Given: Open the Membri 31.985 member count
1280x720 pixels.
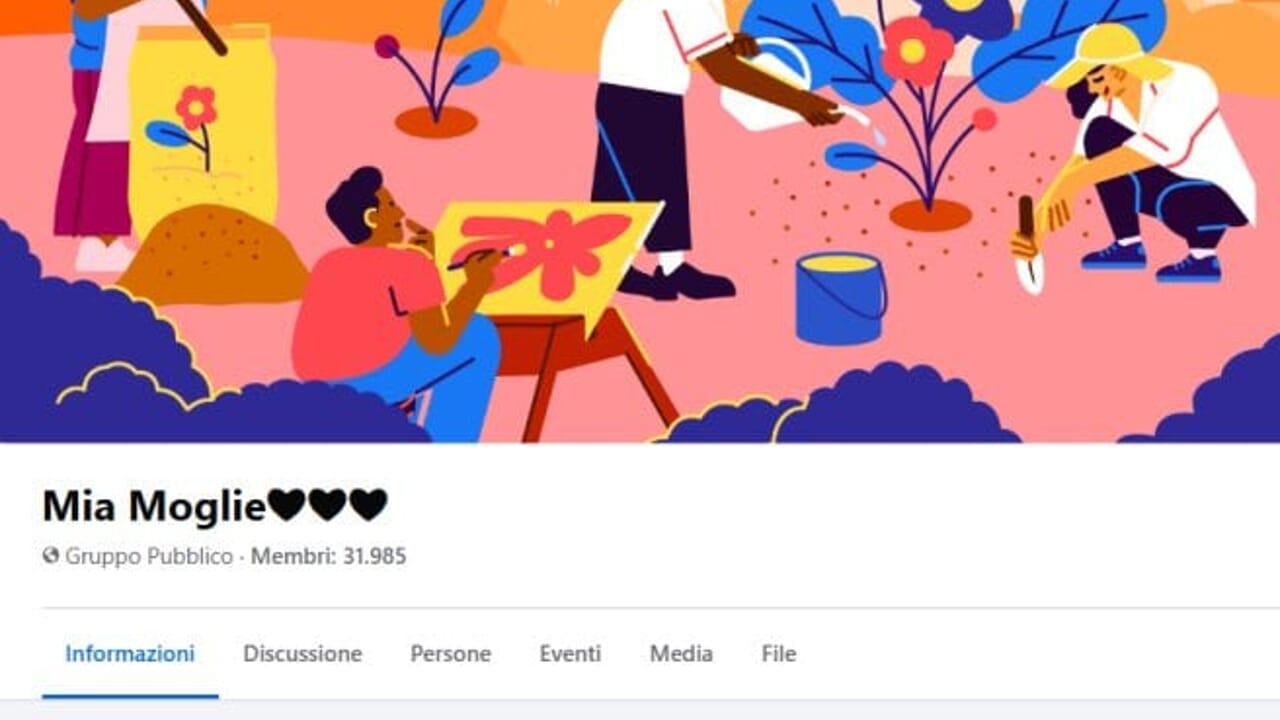Looking at the screenshot, I should 328,556.
